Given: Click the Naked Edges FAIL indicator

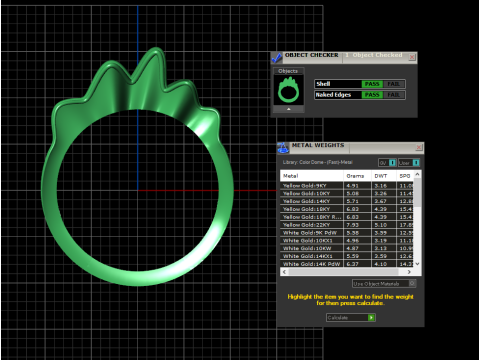Looking at the screenshot, I should click(393, 95).
